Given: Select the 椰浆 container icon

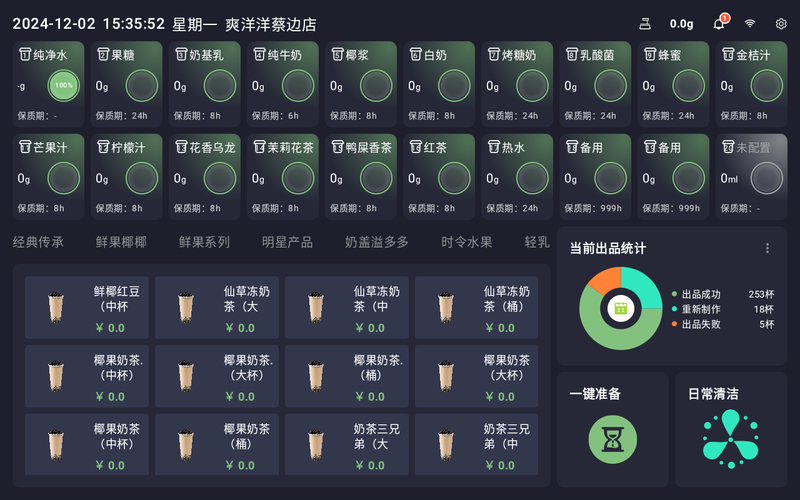Looking at the screenshot, I should click(337, 54).
